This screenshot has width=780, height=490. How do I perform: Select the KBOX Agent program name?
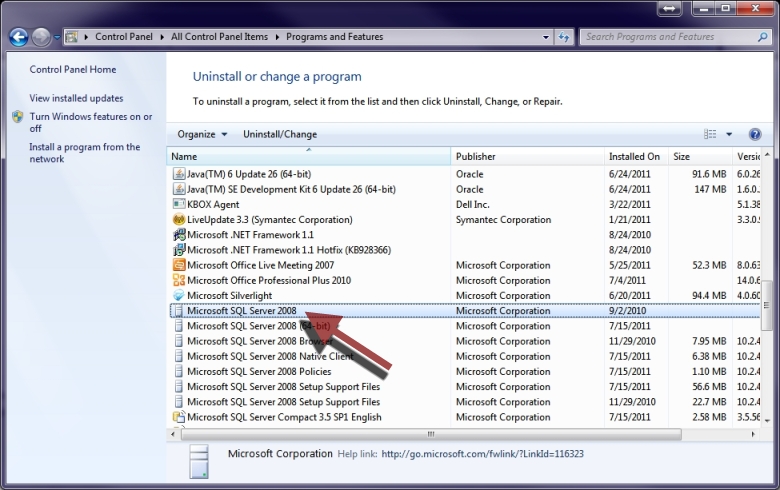(x=213, y=204)
